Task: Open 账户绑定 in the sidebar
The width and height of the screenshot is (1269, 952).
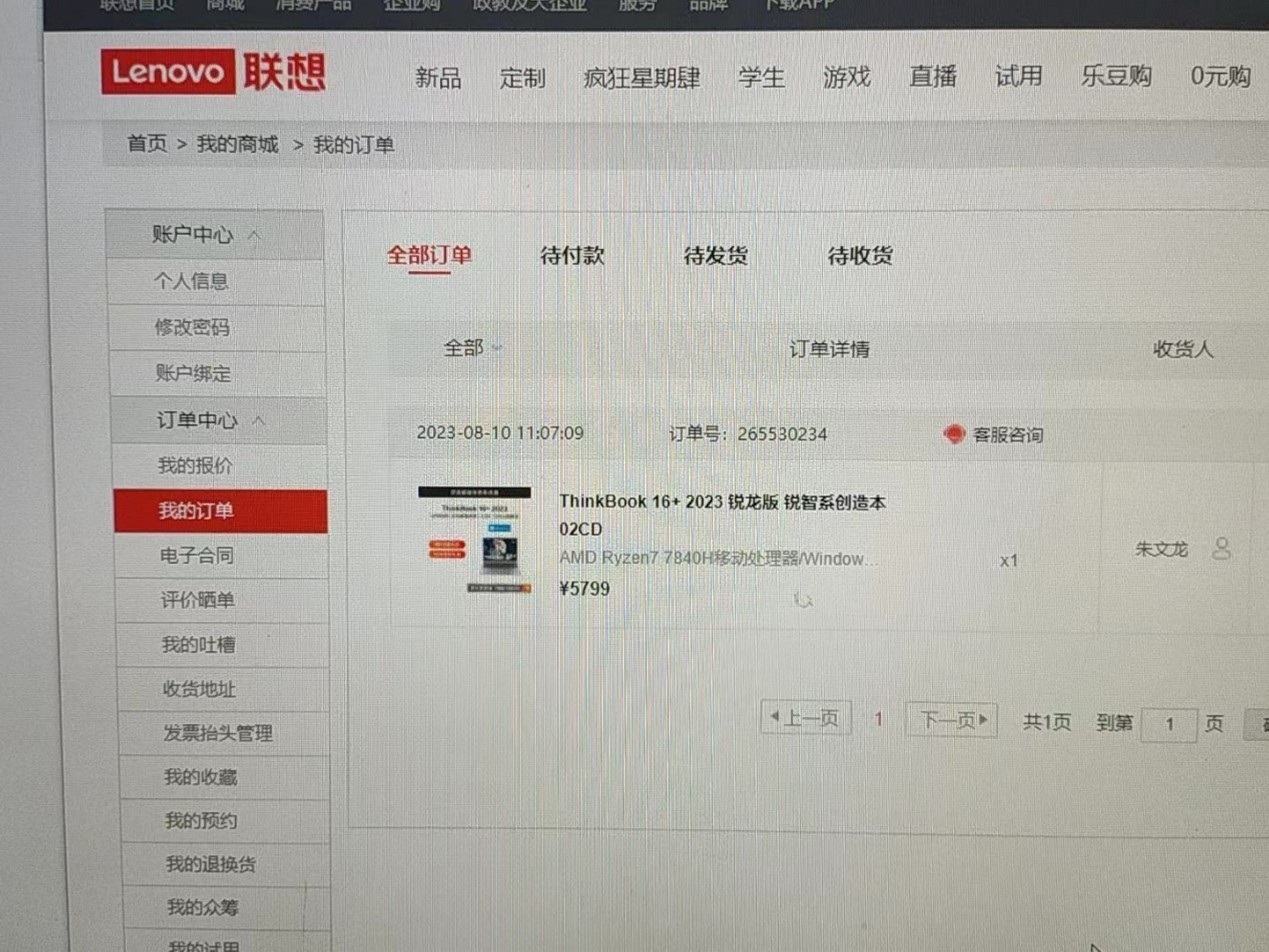Action: click(x=193, y=374)
